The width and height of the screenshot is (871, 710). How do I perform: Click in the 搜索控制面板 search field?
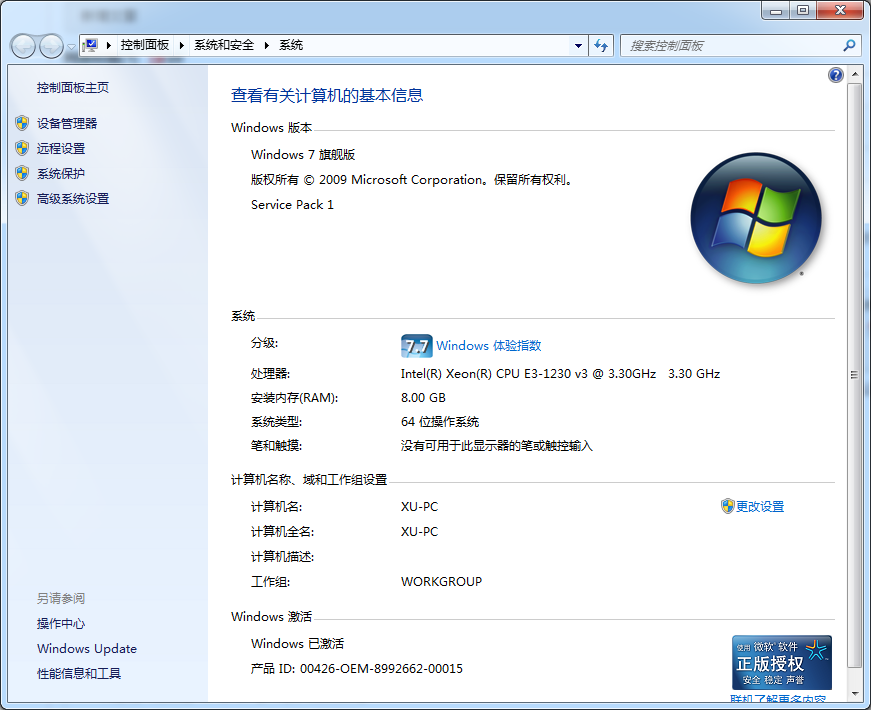point(730,46)
